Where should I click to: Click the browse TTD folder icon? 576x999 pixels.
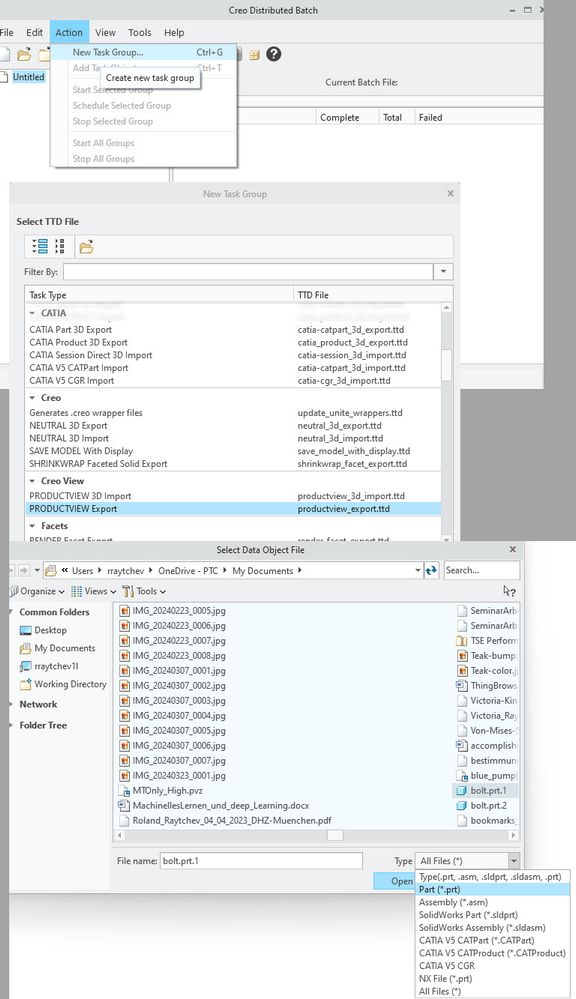point(87,247)
